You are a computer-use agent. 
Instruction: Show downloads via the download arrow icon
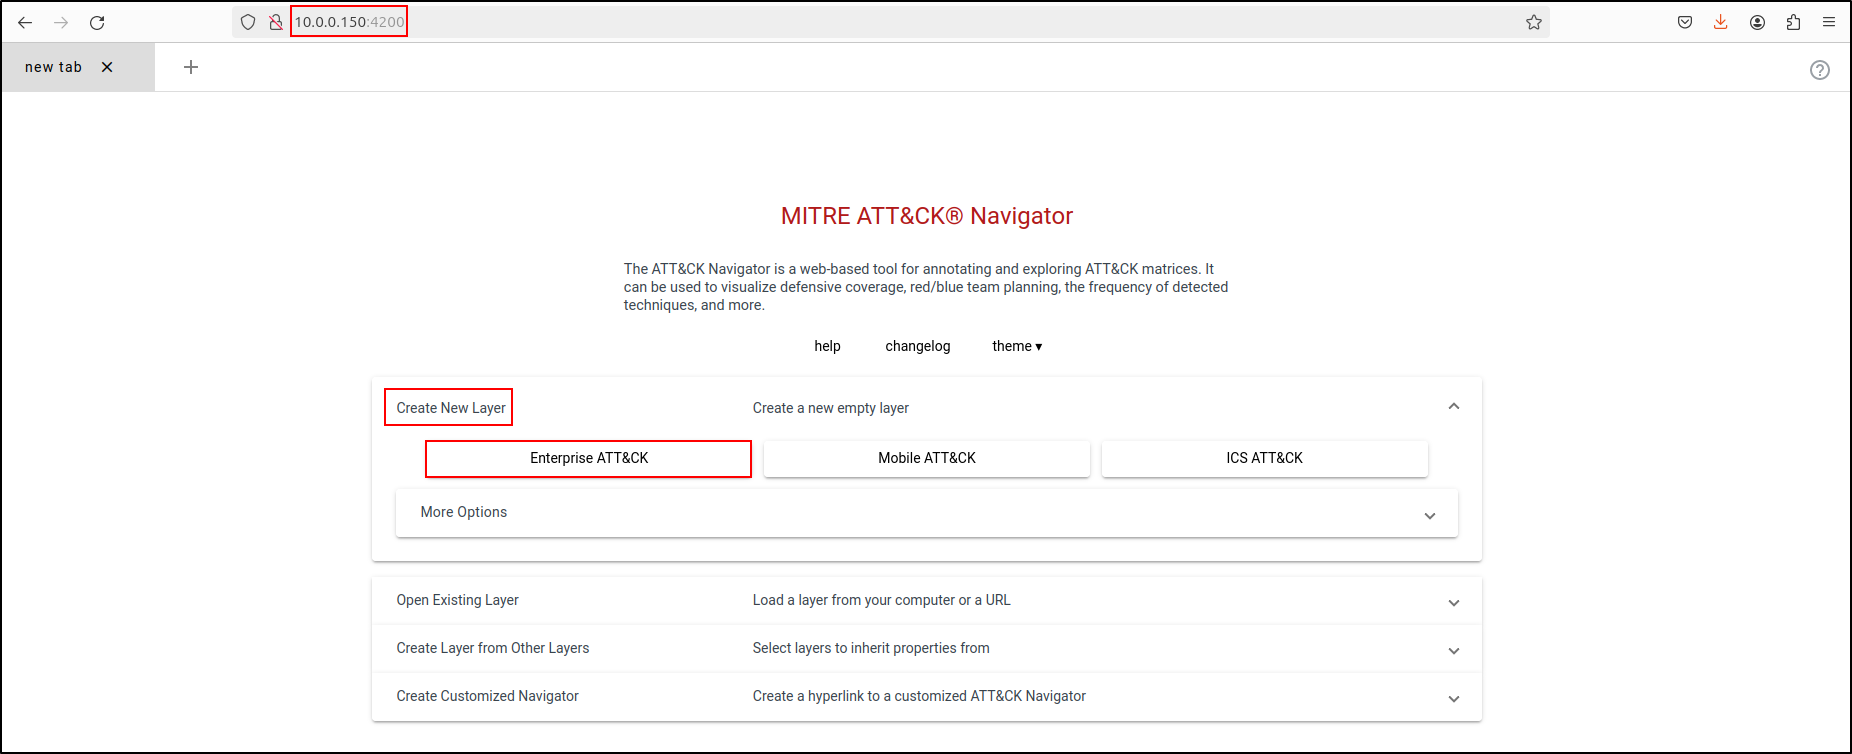1721,22
